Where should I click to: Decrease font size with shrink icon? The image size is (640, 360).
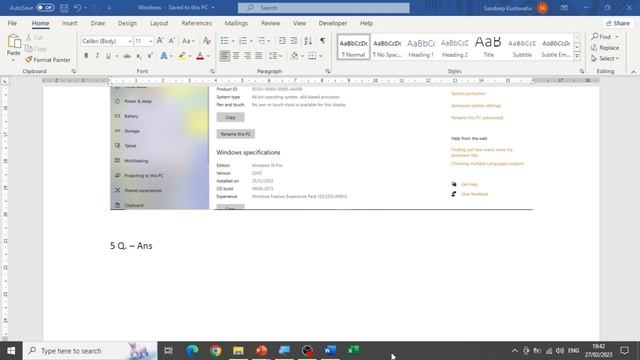click(171, 41)
